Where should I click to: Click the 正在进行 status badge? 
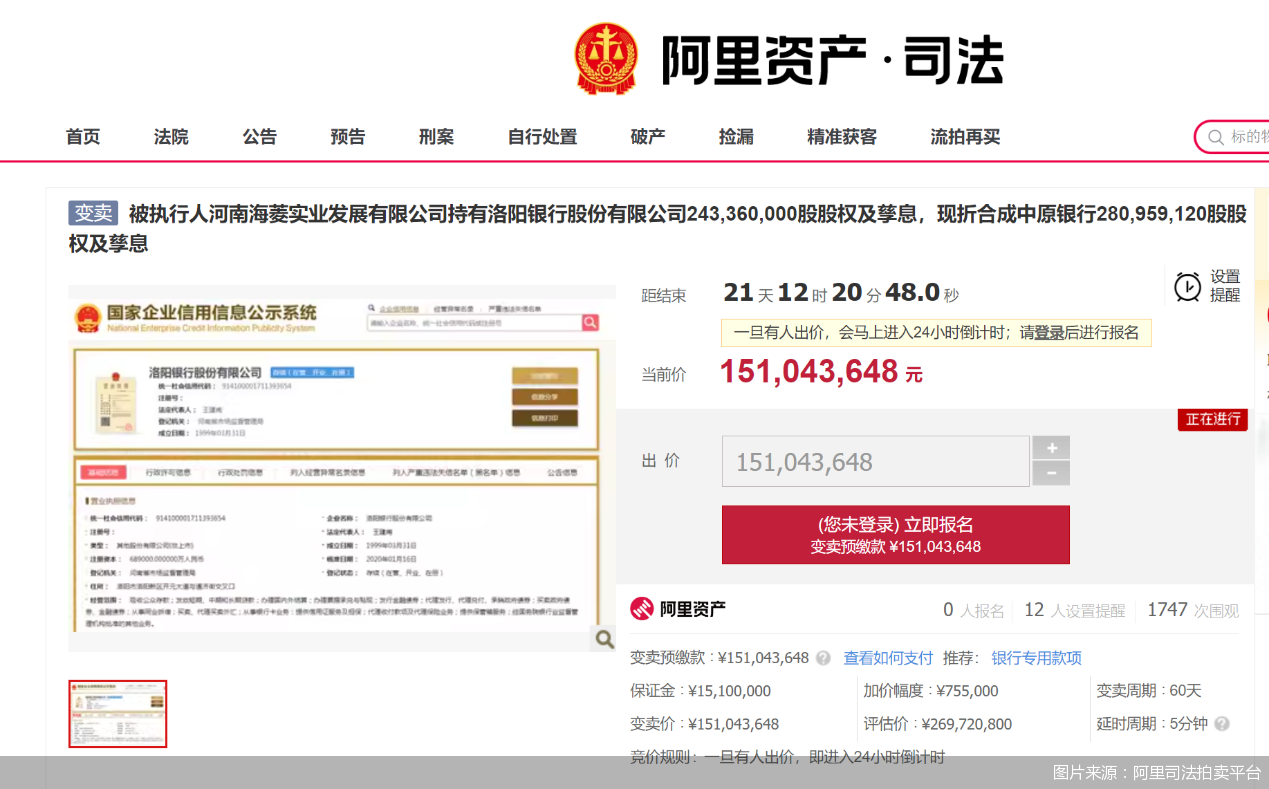click(x=1212, y=420)
